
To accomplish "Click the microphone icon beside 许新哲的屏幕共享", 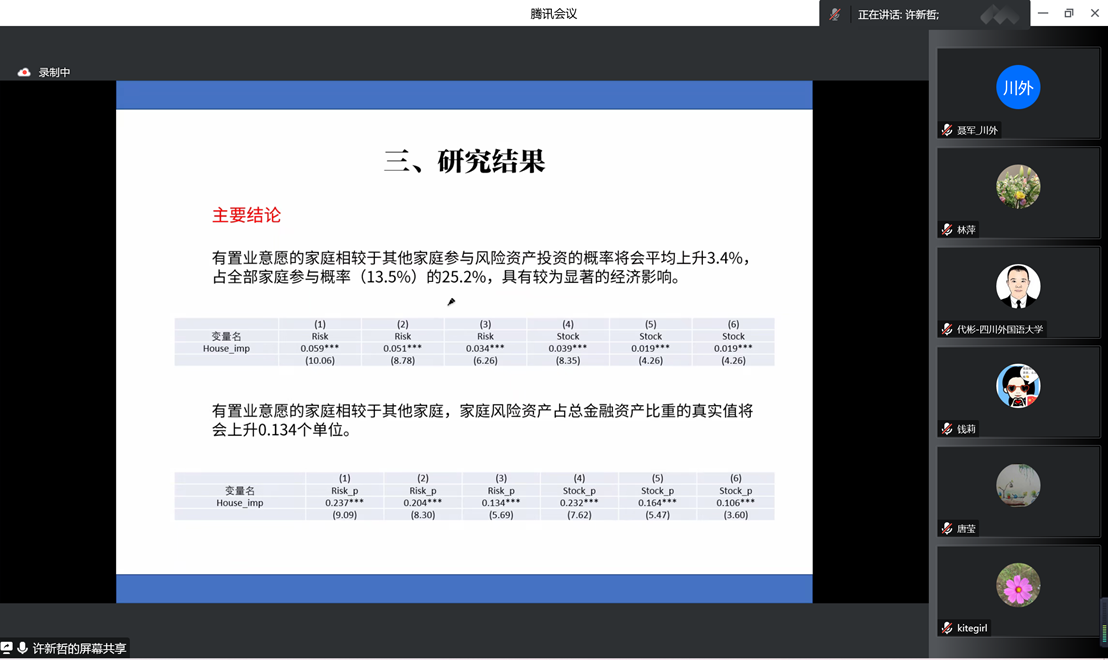I will point(22,648).
